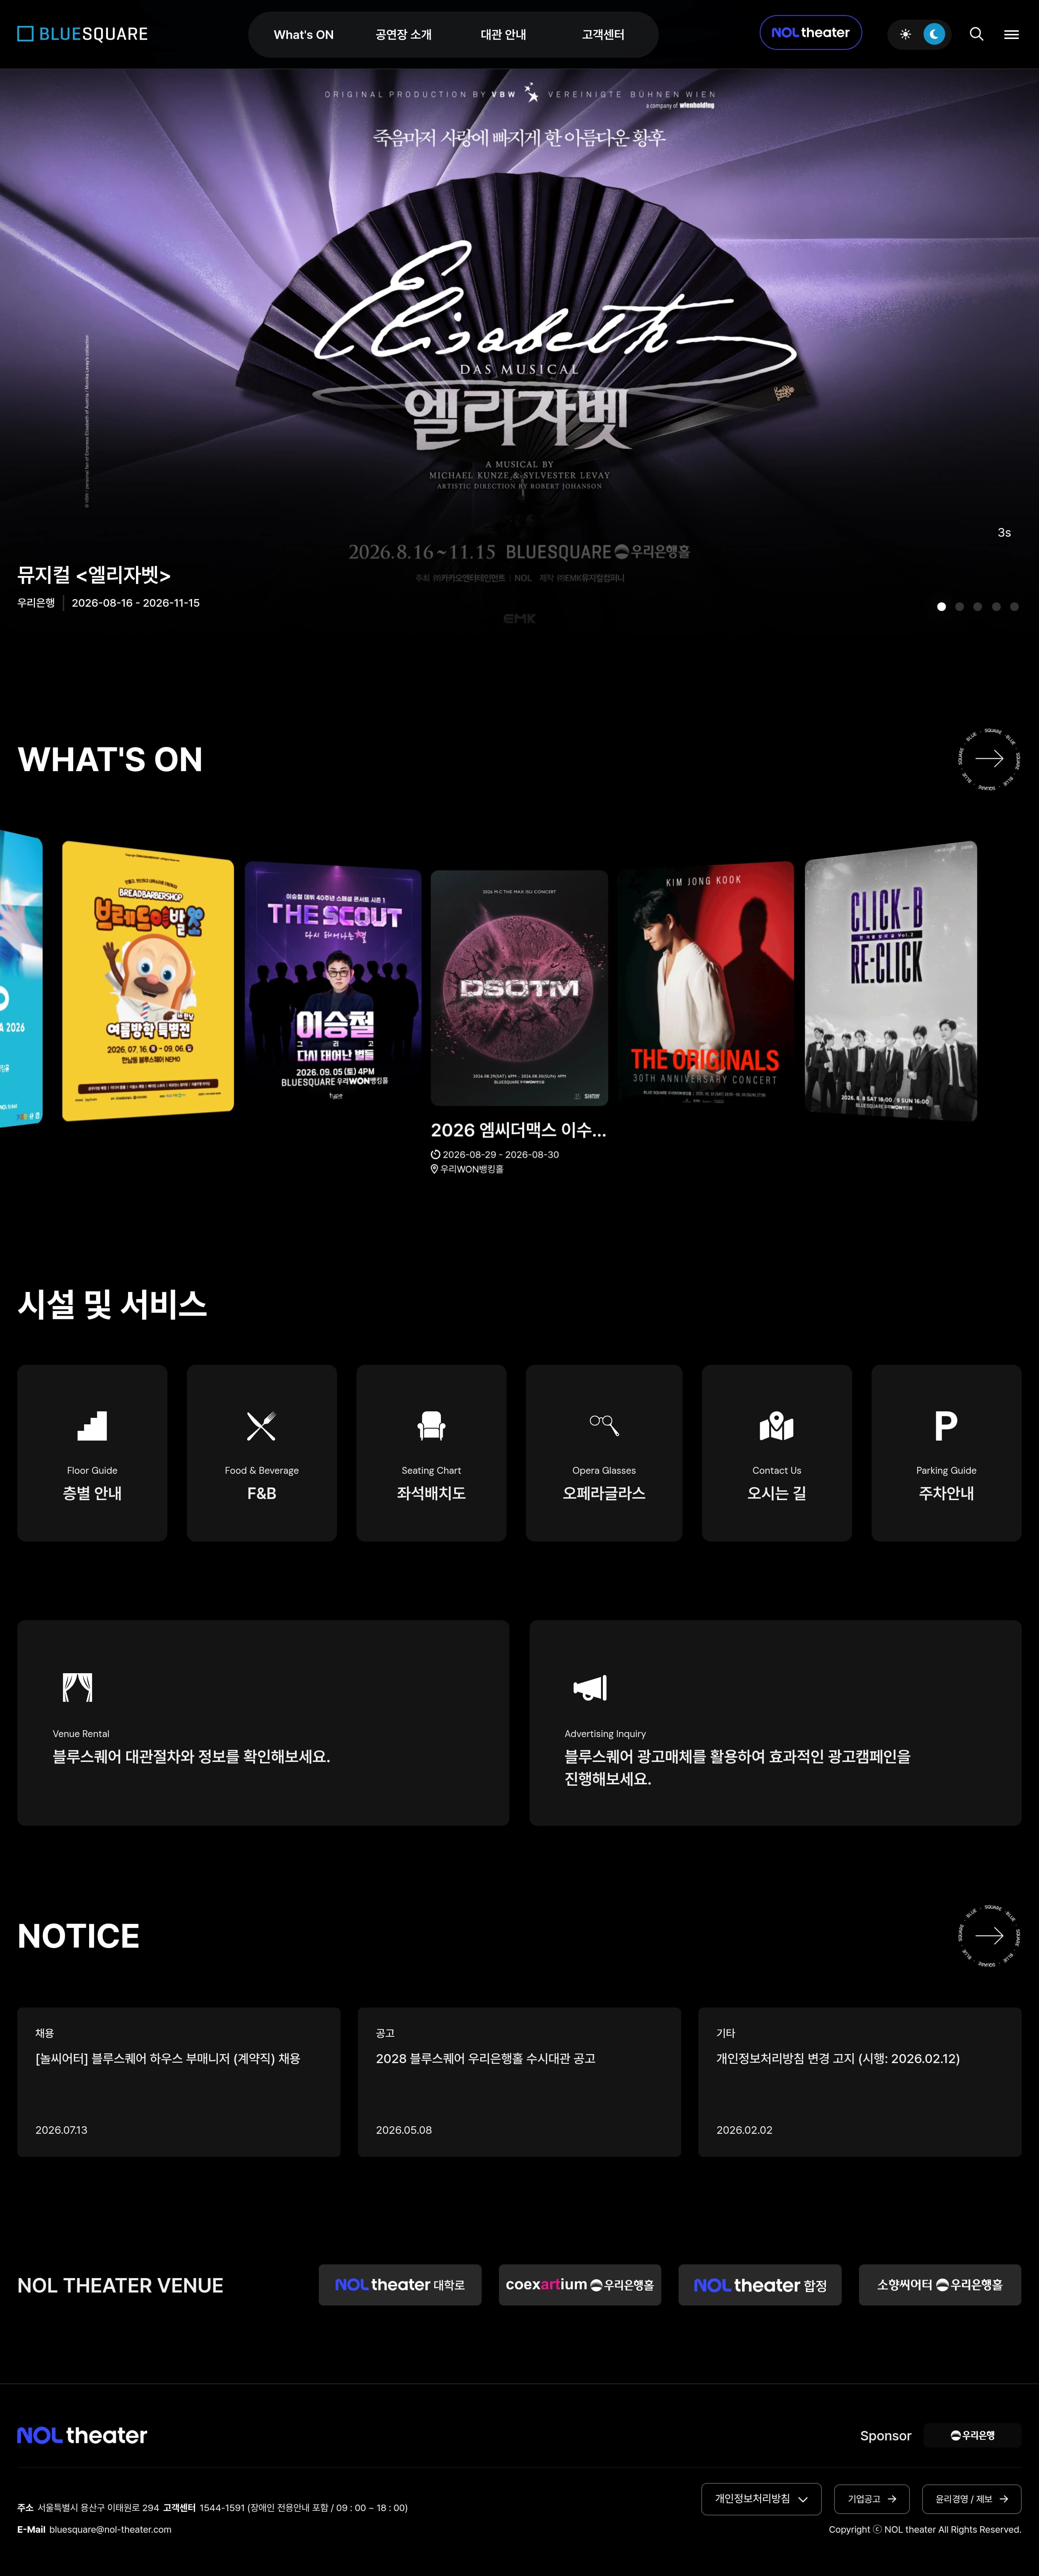
Task: Click the 소향씨어터 우리은행홀 venue button
Action: point(940,2285)
